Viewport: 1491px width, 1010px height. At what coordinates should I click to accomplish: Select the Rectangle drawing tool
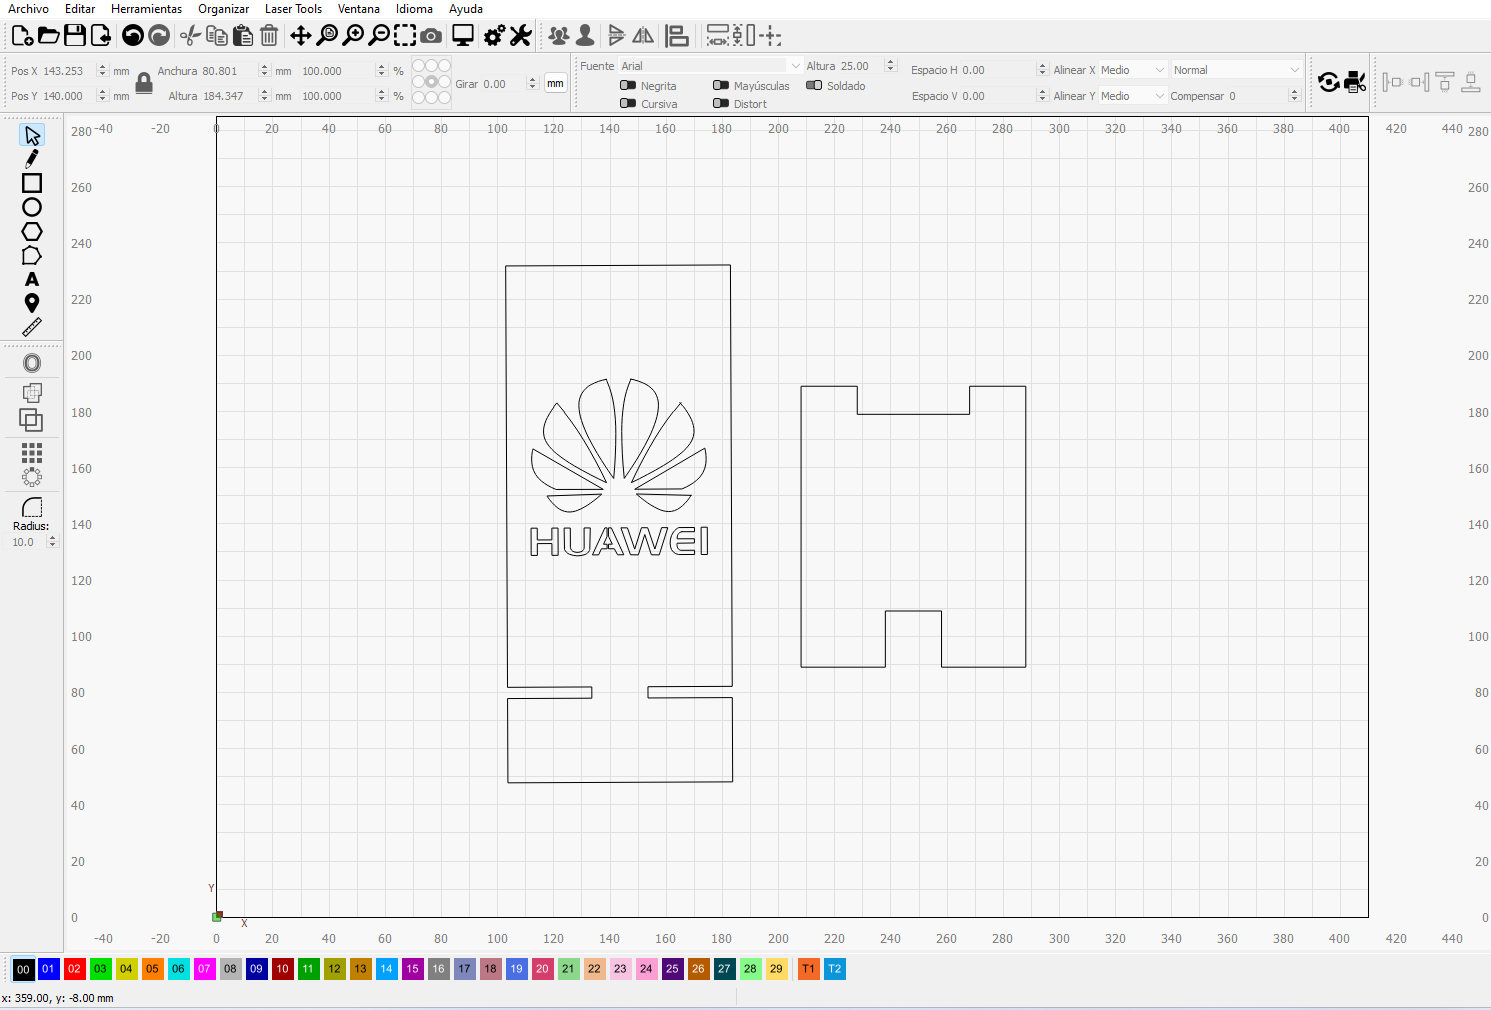pyautogui.click(x=32, y=183)
